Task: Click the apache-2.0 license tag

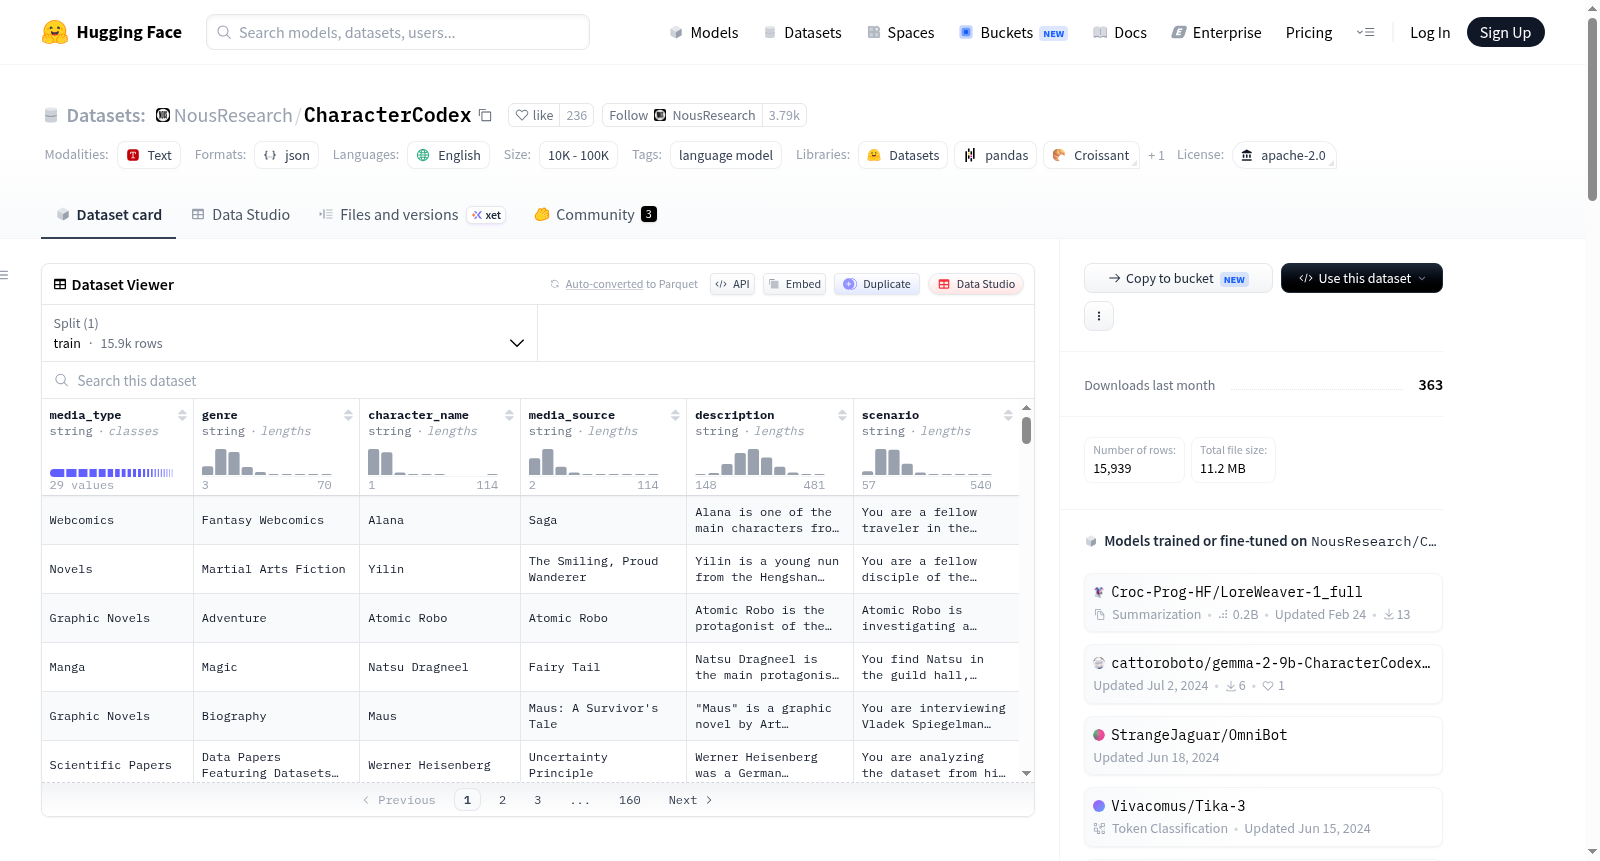Action: pyautogui.click(x=1284, y=155)
